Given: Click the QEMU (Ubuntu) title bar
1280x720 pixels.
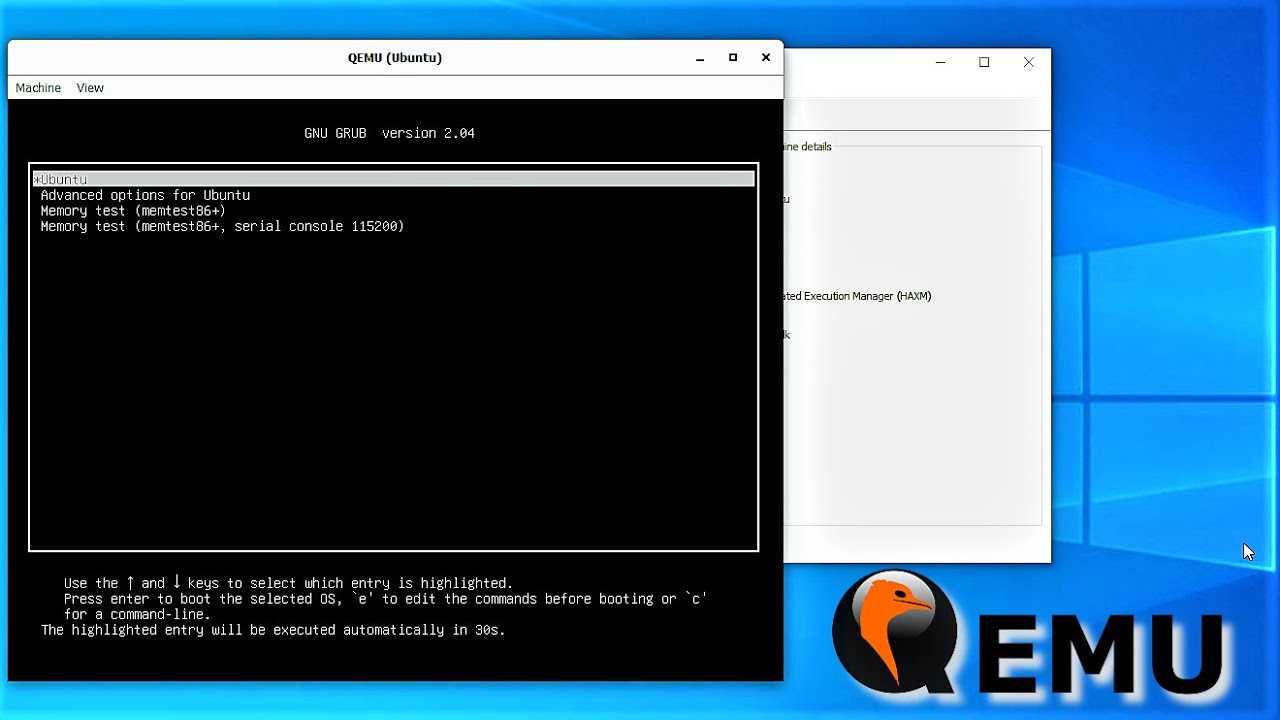Looking at the screenshot, I should [395, 58].
